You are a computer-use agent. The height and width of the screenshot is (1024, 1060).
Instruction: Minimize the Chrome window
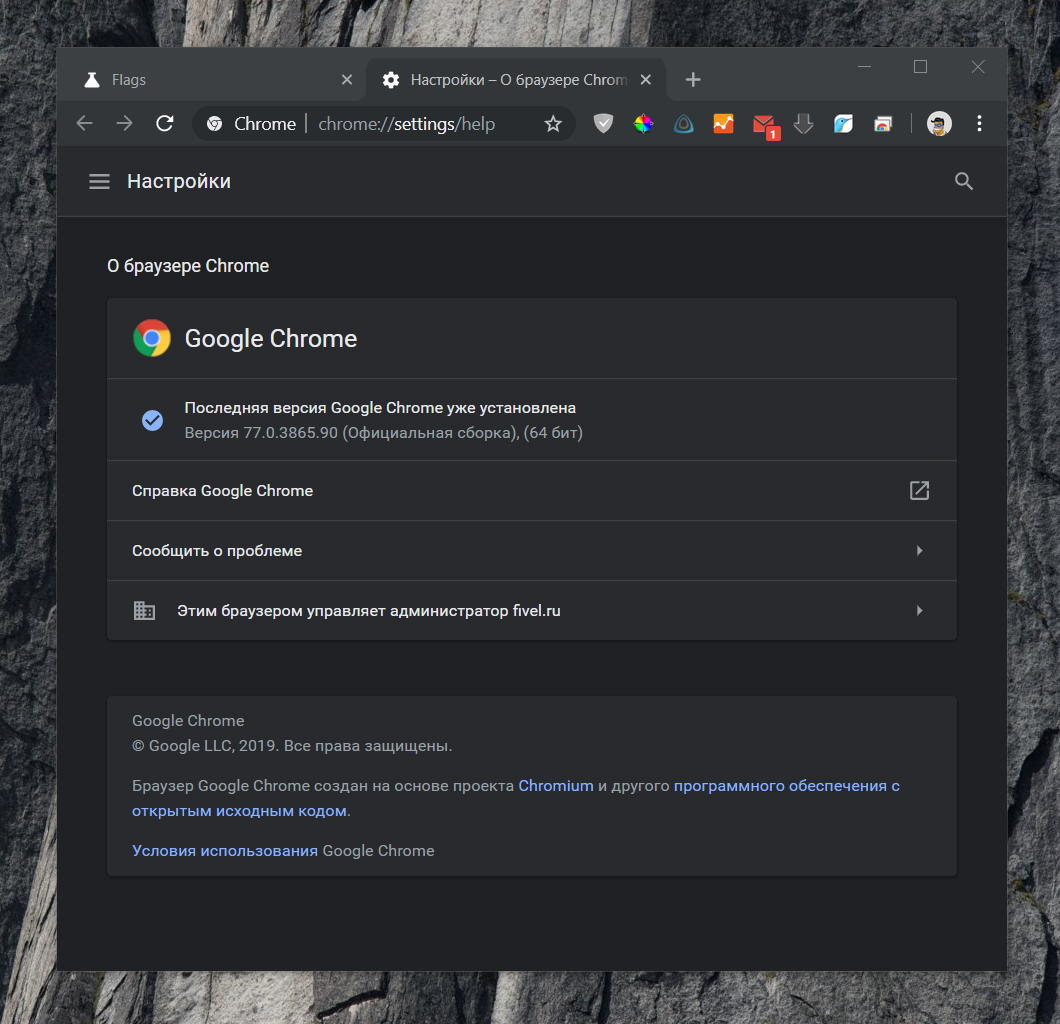[x=864, y=66]
